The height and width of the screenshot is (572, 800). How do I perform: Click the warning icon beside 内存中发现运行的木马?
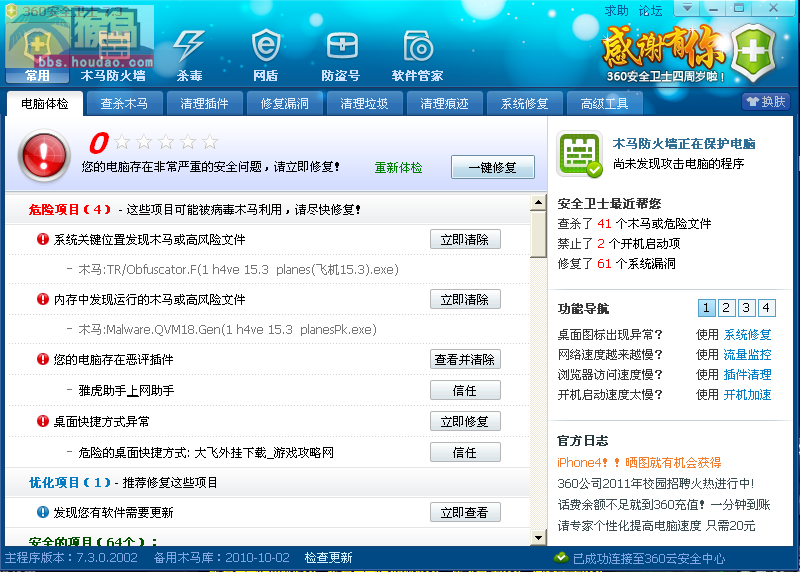coord(43,299)
